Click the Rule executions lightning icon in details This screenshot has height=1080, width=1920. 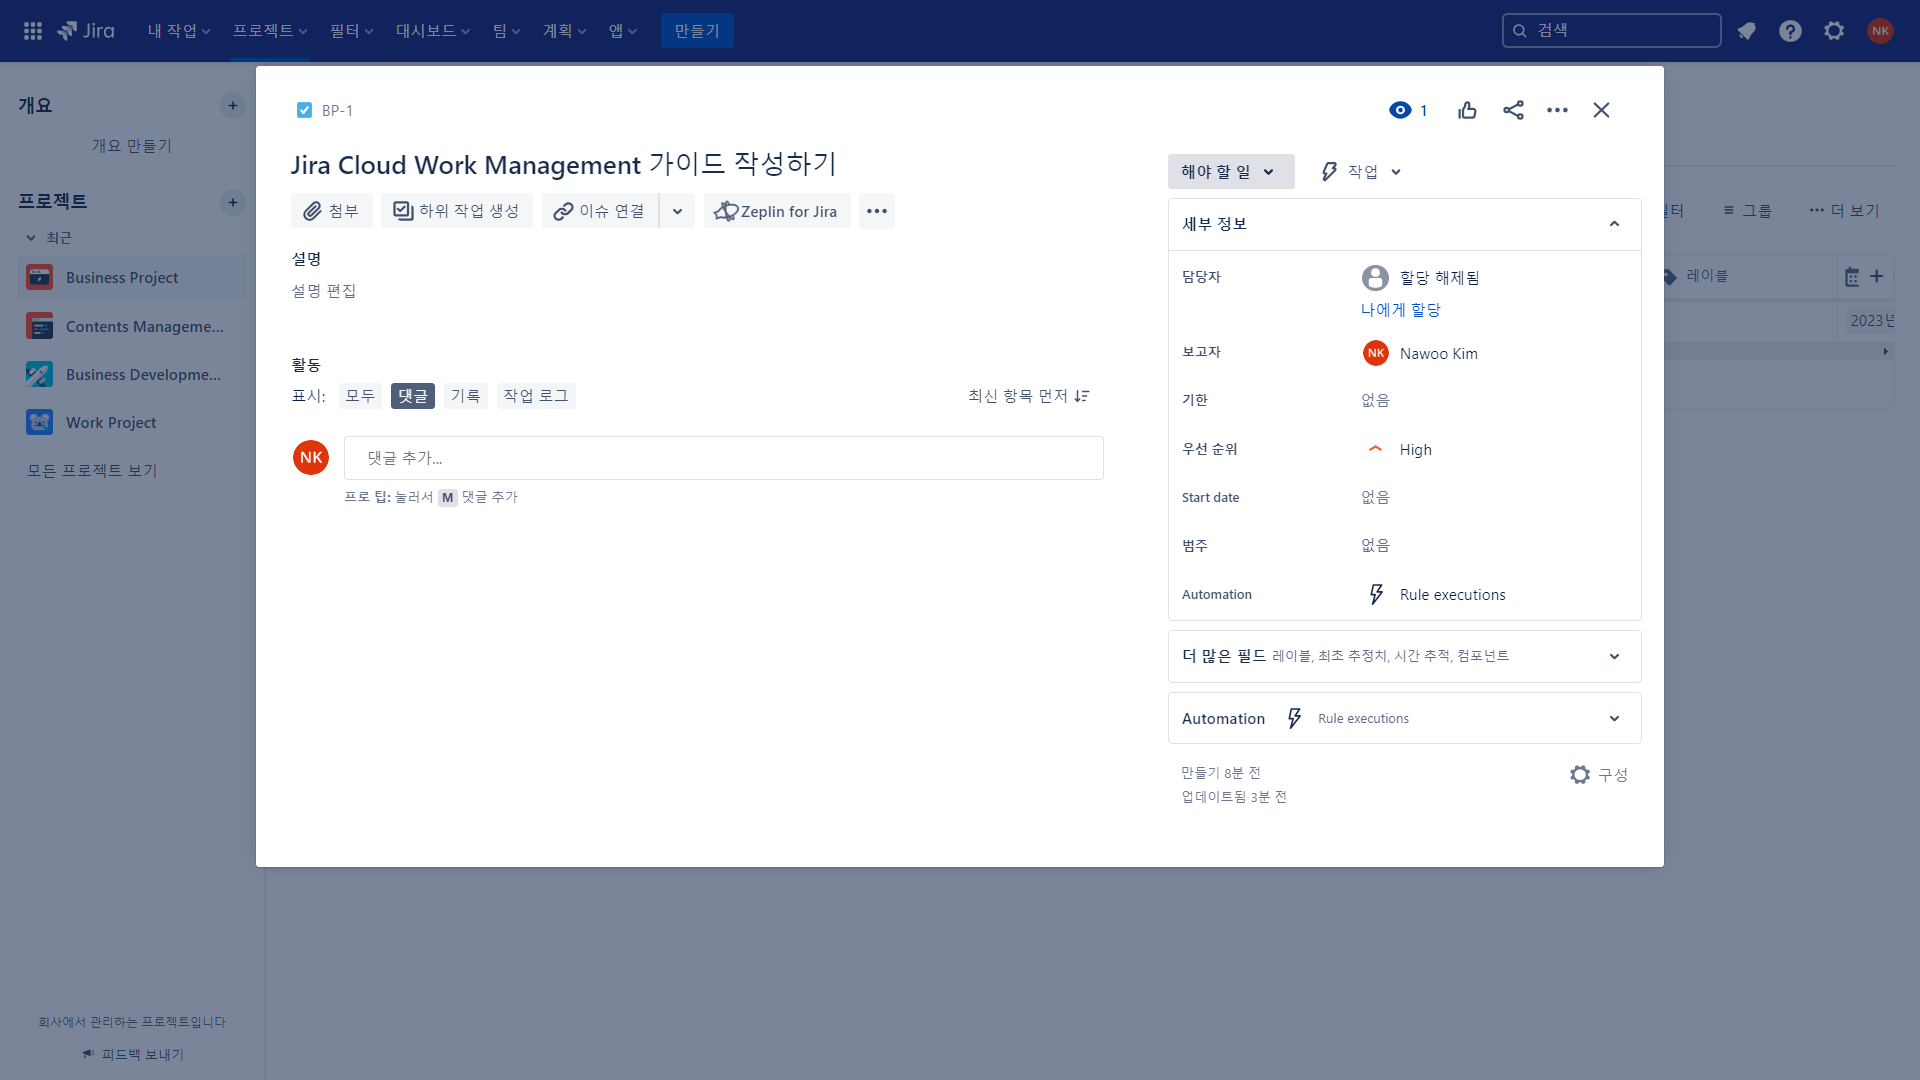click(x=1376, y=594)
